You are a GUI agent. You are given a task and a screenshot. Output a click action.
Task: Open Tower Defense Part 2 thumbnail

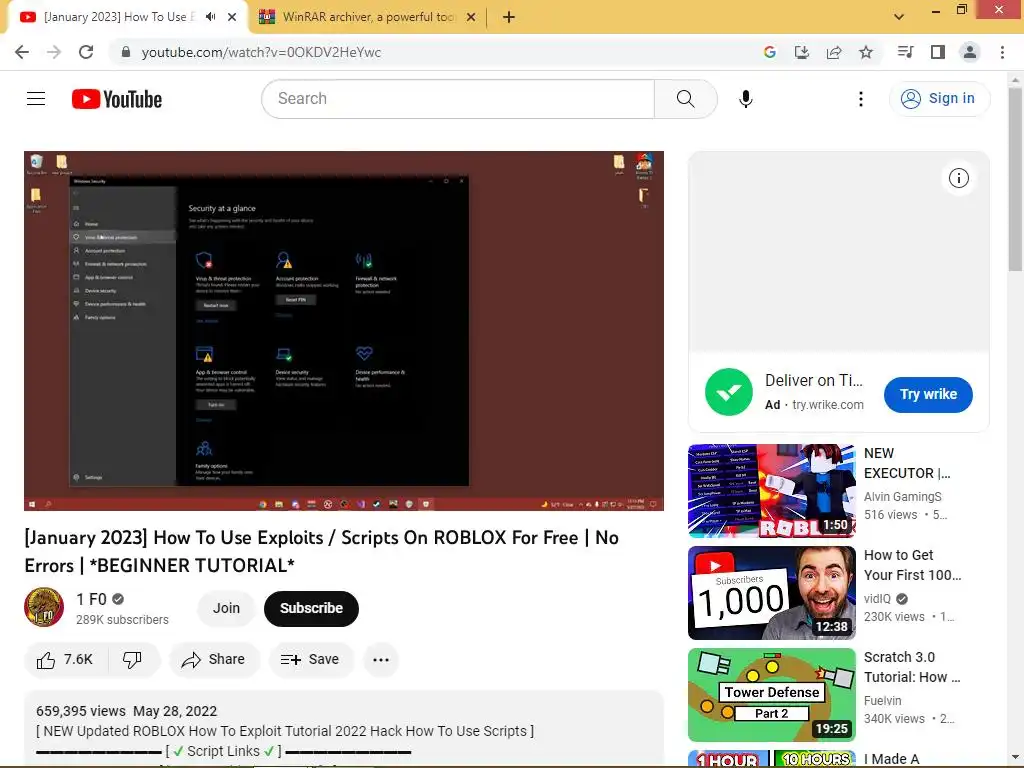click(x=771, y=694)
